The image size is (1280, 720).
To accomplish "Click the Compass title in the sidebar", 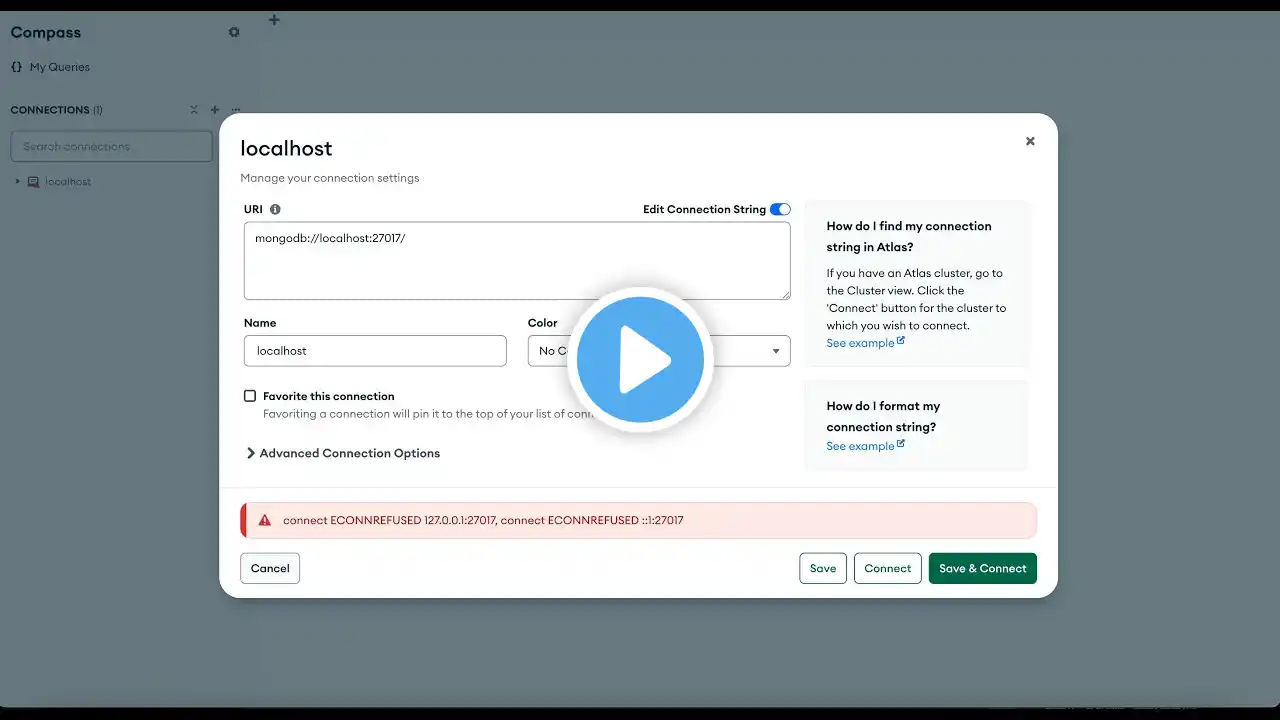I will pos(45,32).
